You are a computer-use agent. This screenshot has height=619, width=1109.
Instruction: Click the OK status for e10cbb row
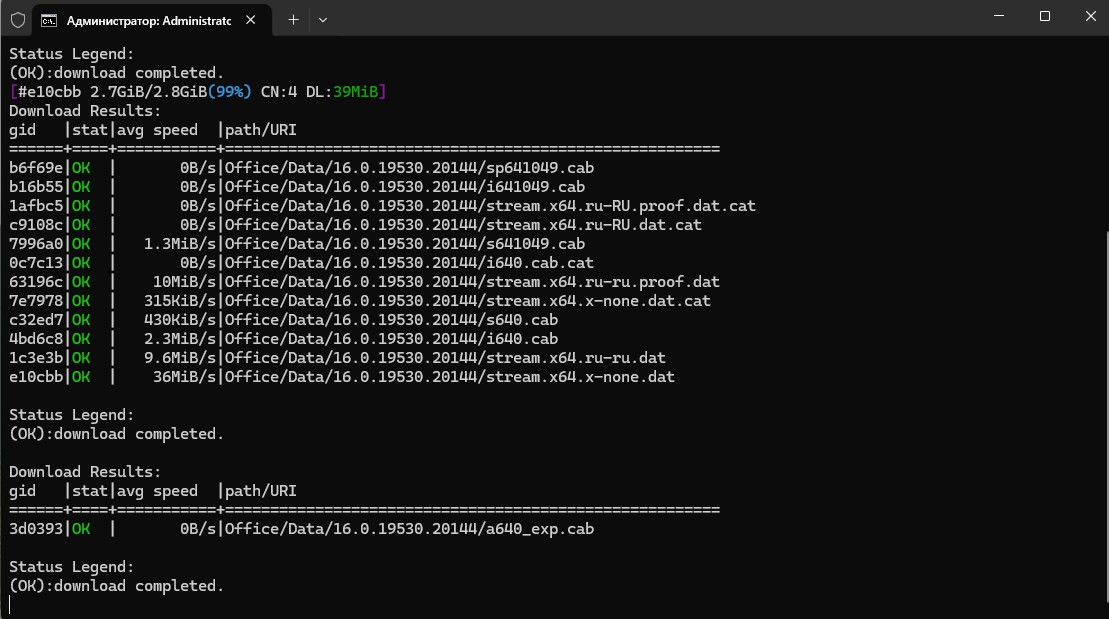click(x=81, y=377)
